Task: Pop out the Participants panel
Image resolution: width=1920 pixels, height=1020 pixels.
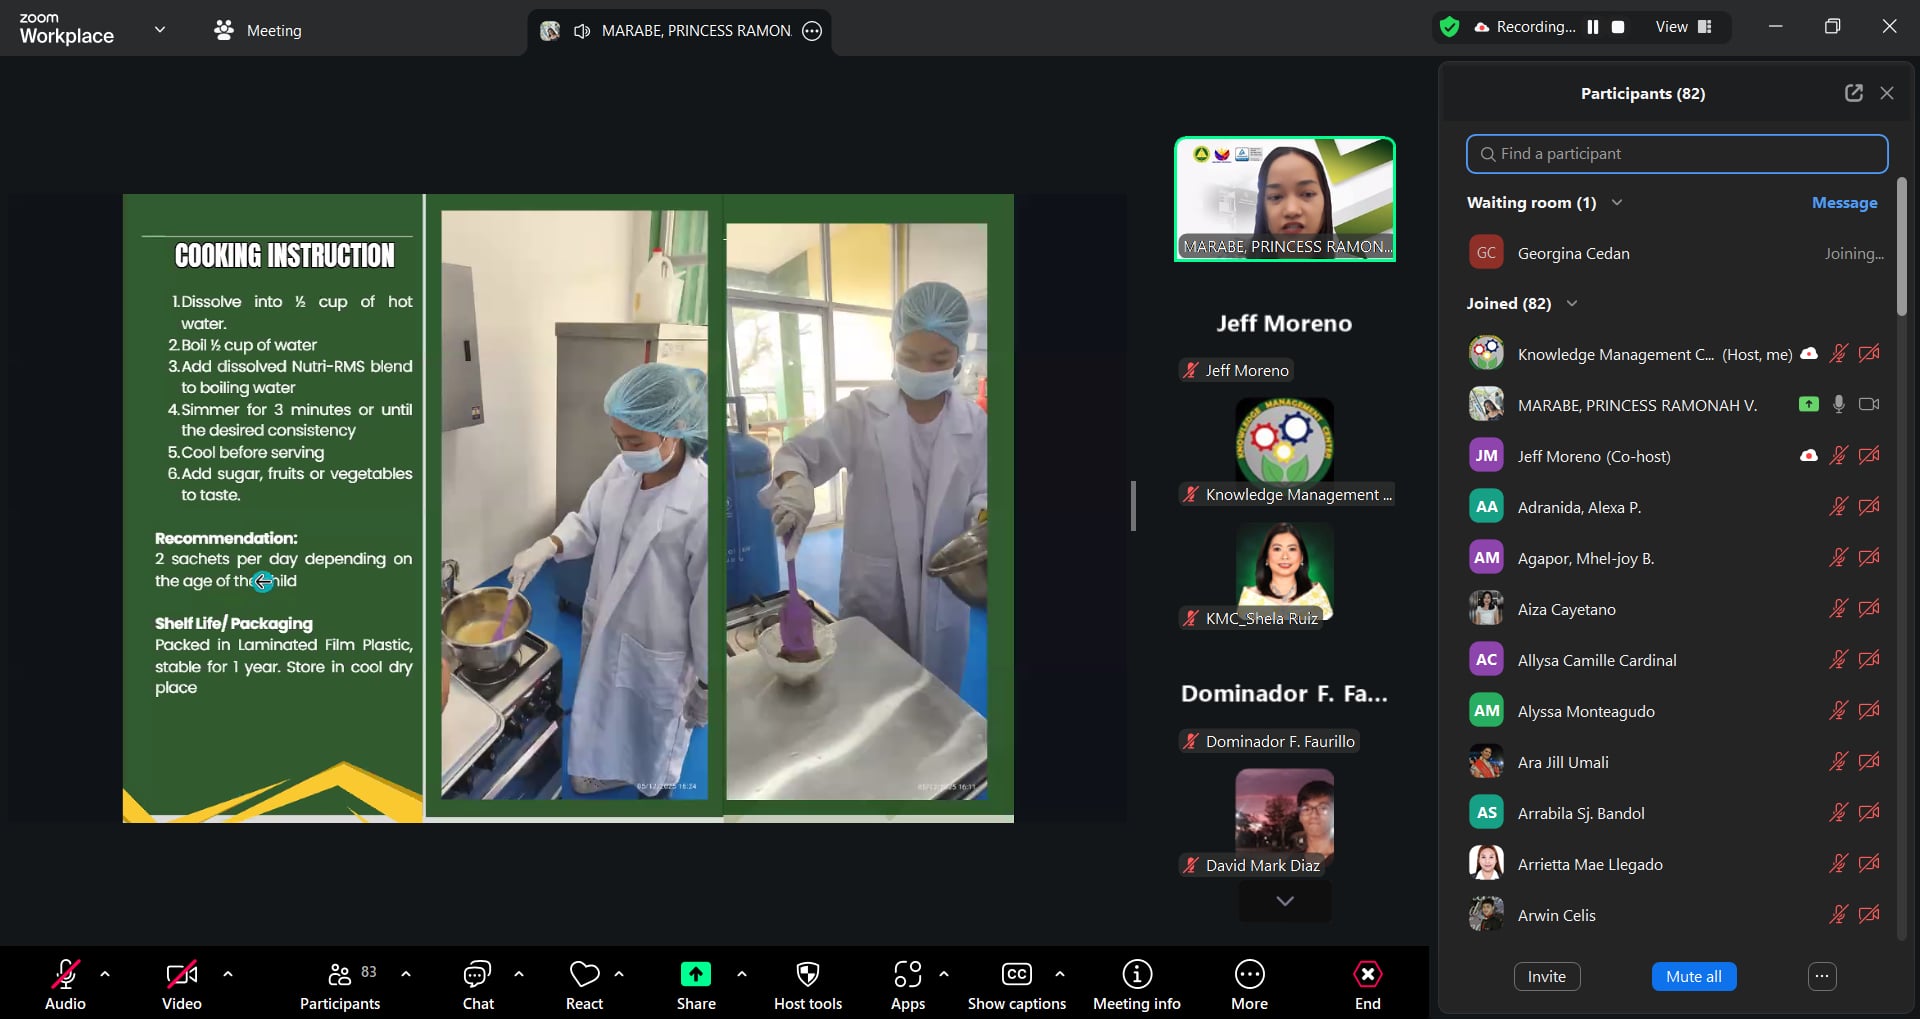Action: pyautogui.click(x=1853, y=93)
